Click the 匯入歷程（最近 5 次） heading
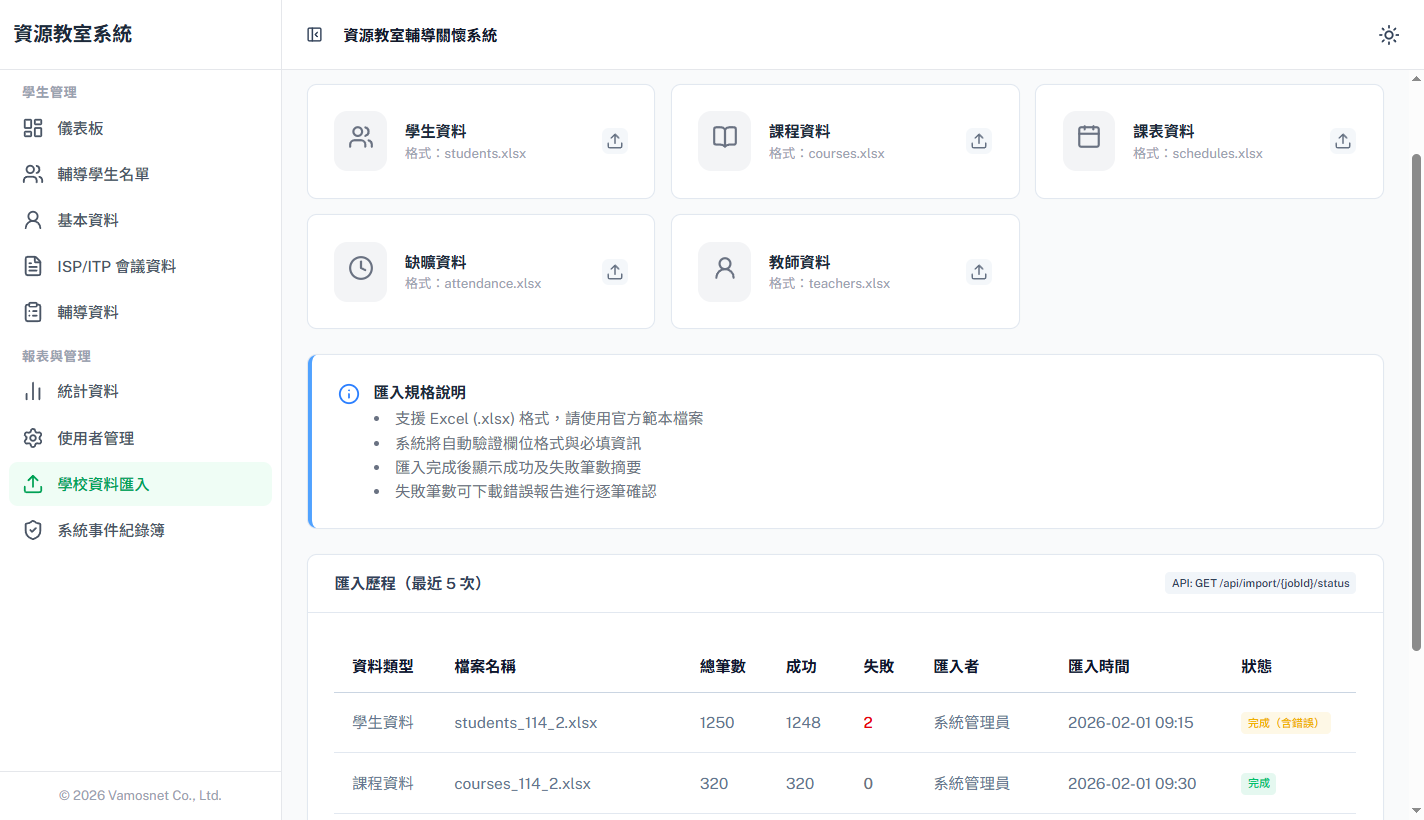1424x820 pixels. click(409, 583)
